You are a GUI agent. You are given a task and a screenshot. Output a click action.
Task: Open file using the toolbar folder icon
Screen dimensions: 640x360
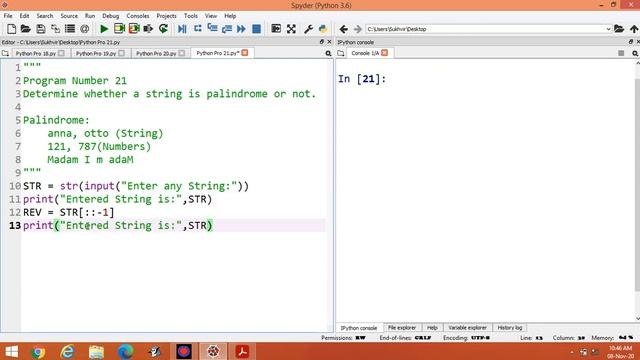[x=26, y=29]
